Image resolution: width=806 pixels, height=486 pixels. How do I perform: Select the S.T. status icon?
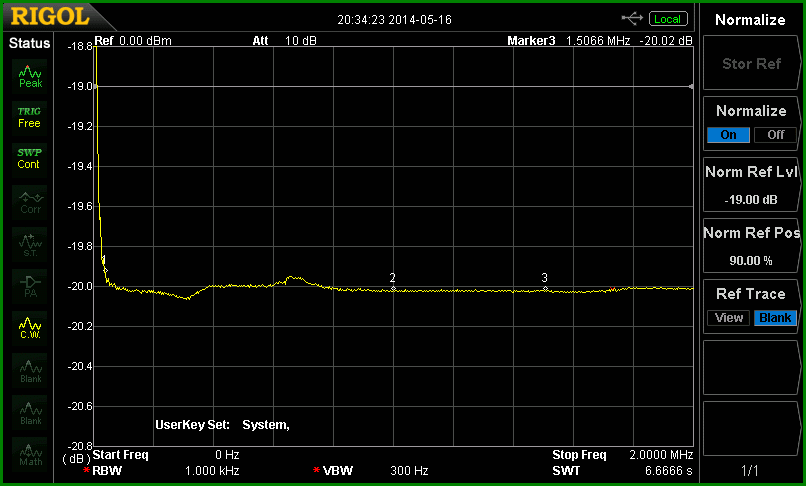(x=30, y=245)
